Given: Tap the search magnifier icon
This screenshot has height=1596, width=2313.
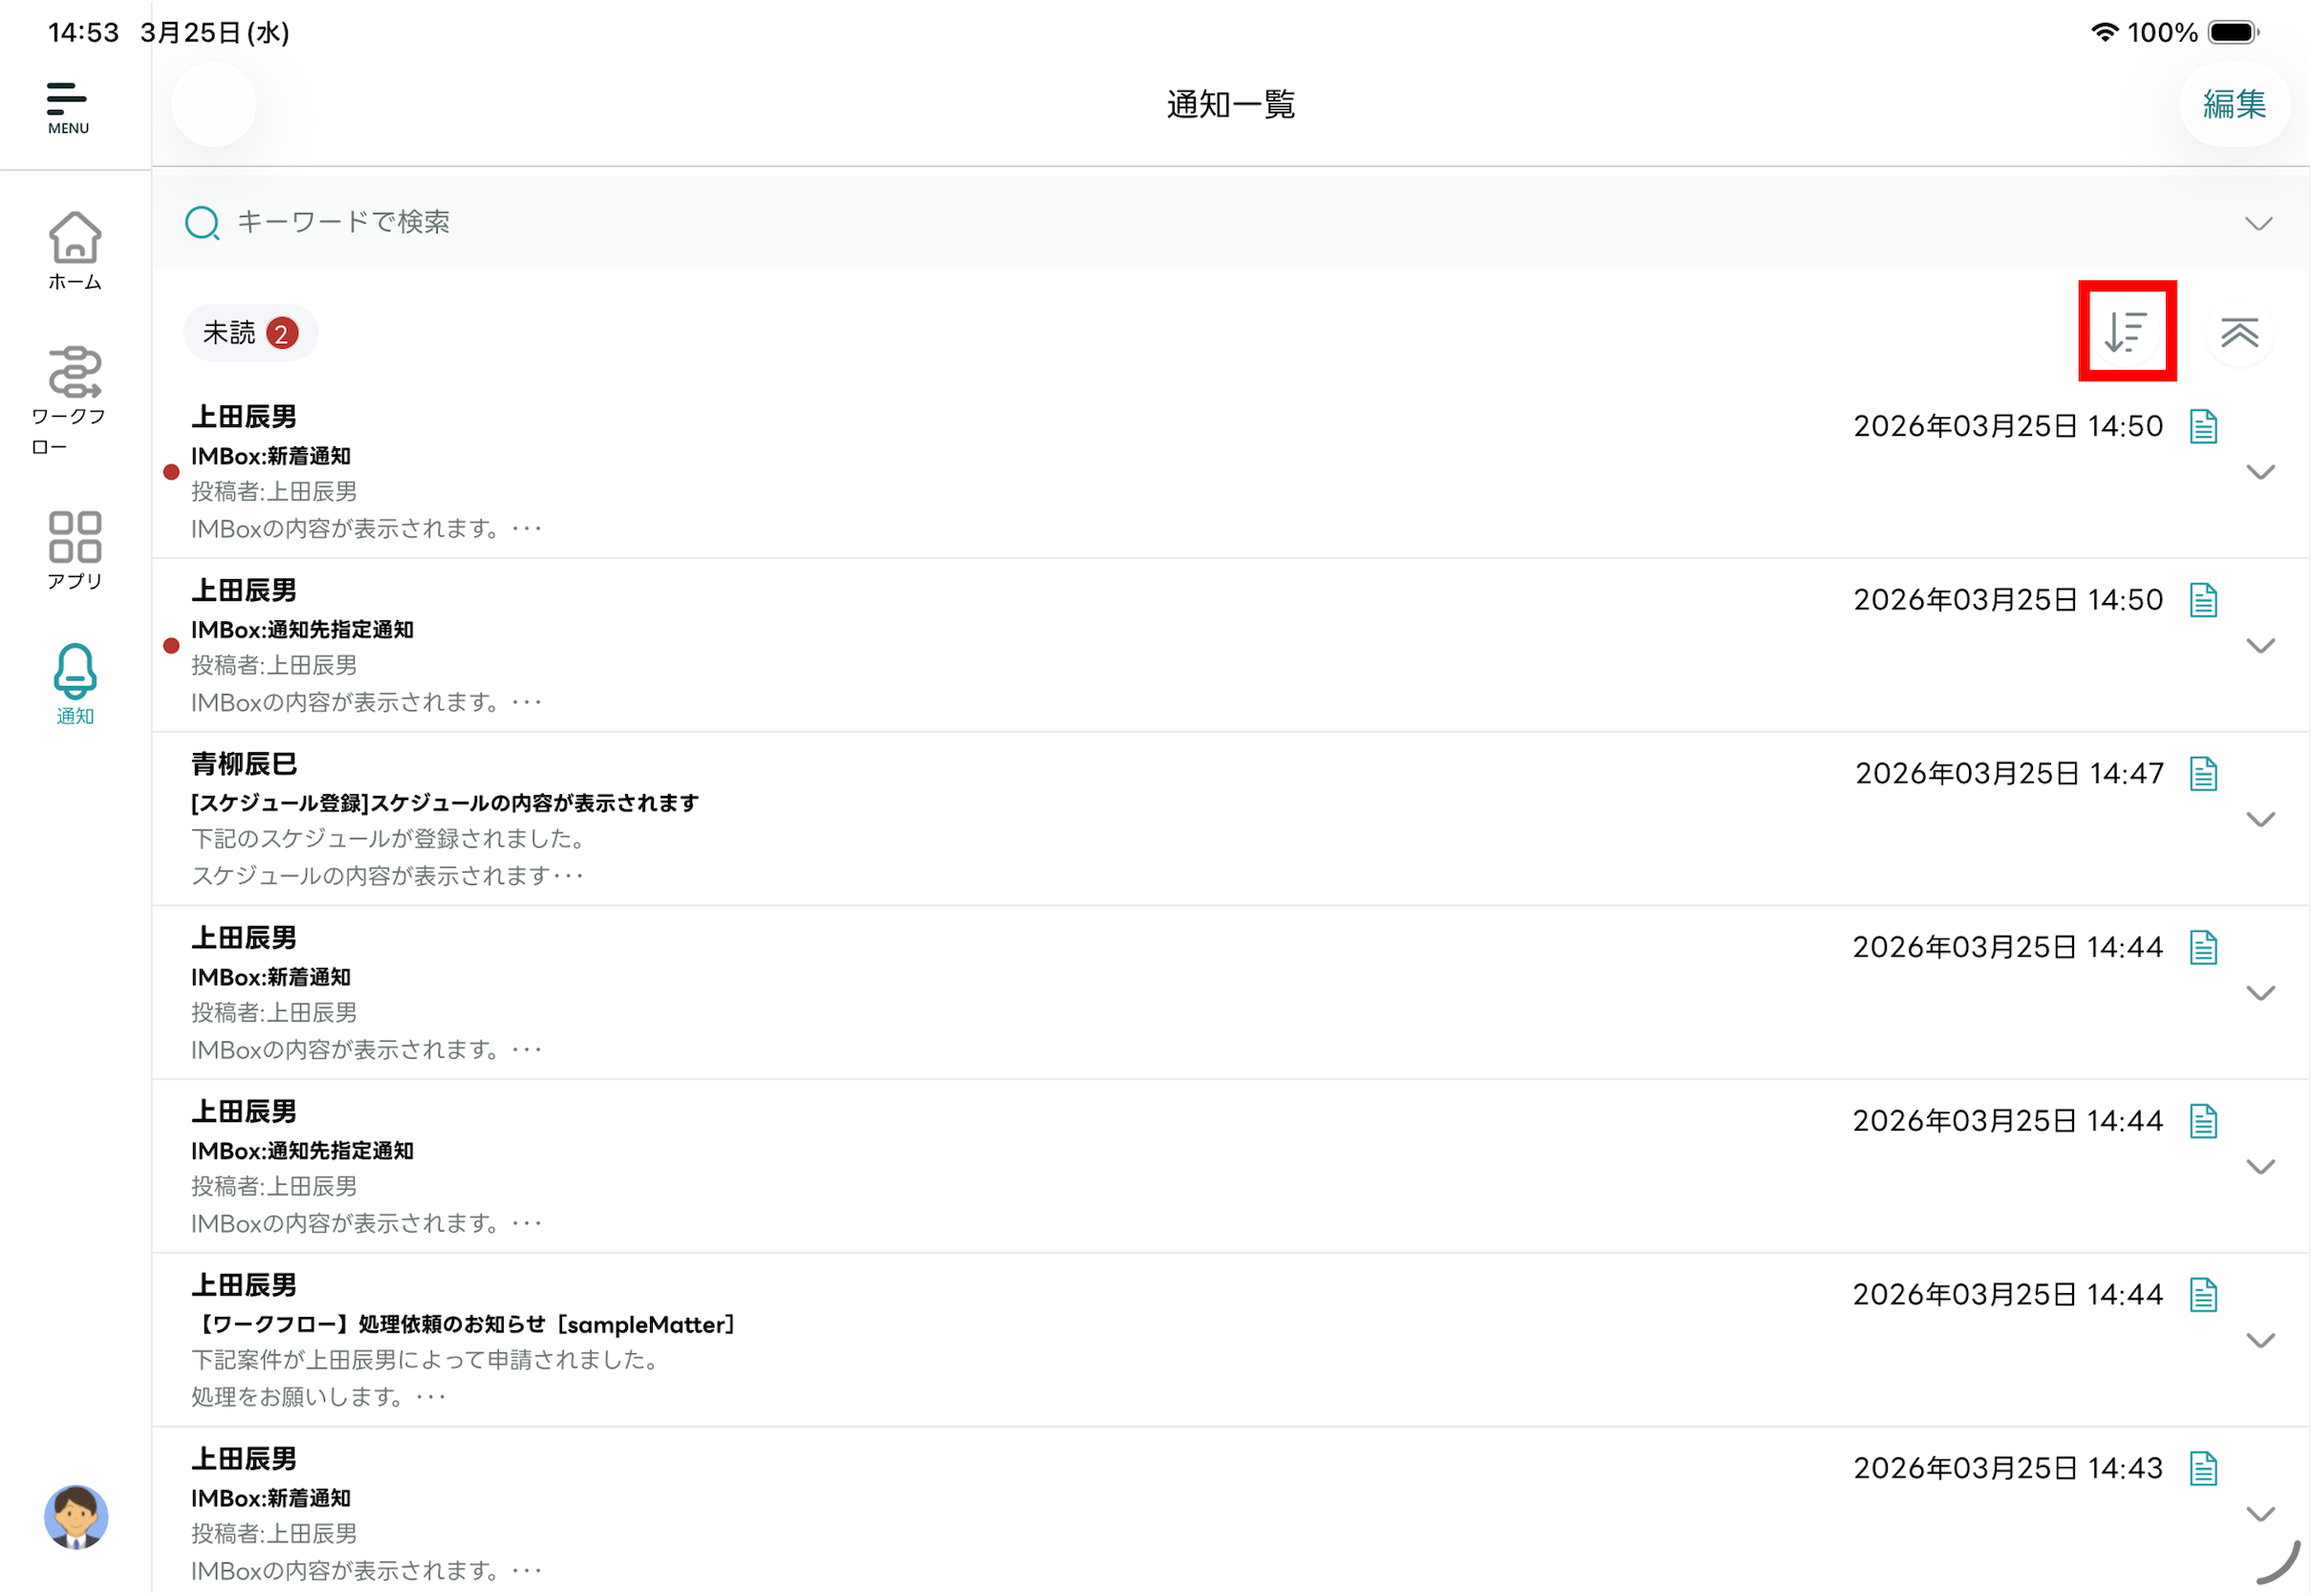Looking at the screenshot, I should [x=202, y=222].
